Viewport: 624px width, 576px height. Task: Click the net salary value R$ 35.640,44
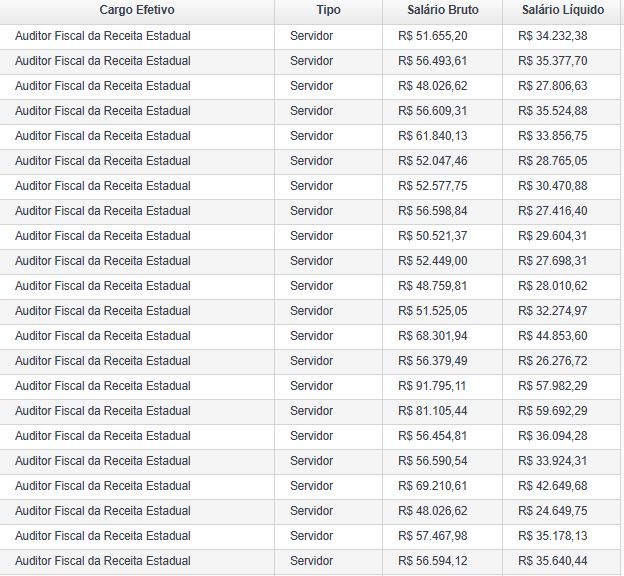pos(553,561)
